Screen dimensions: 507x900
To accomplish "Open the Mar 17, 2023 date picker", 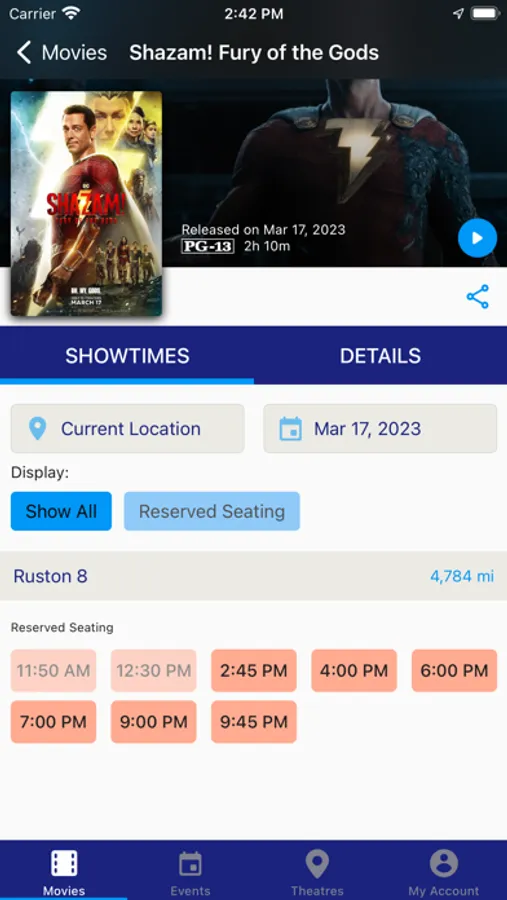I will click(380, 429).
